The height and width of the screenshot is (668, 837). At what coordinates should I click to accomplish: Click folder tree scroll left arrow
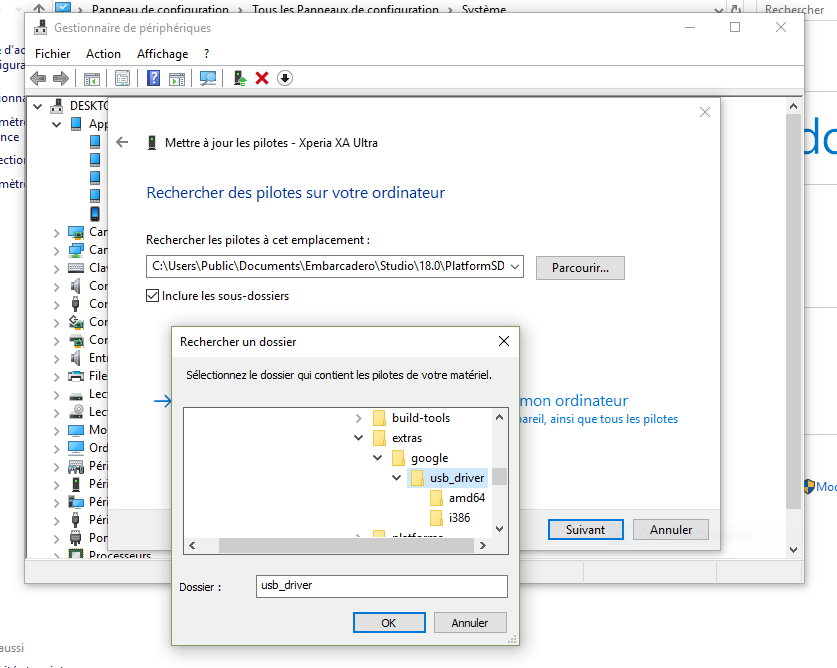coord(193,545)
